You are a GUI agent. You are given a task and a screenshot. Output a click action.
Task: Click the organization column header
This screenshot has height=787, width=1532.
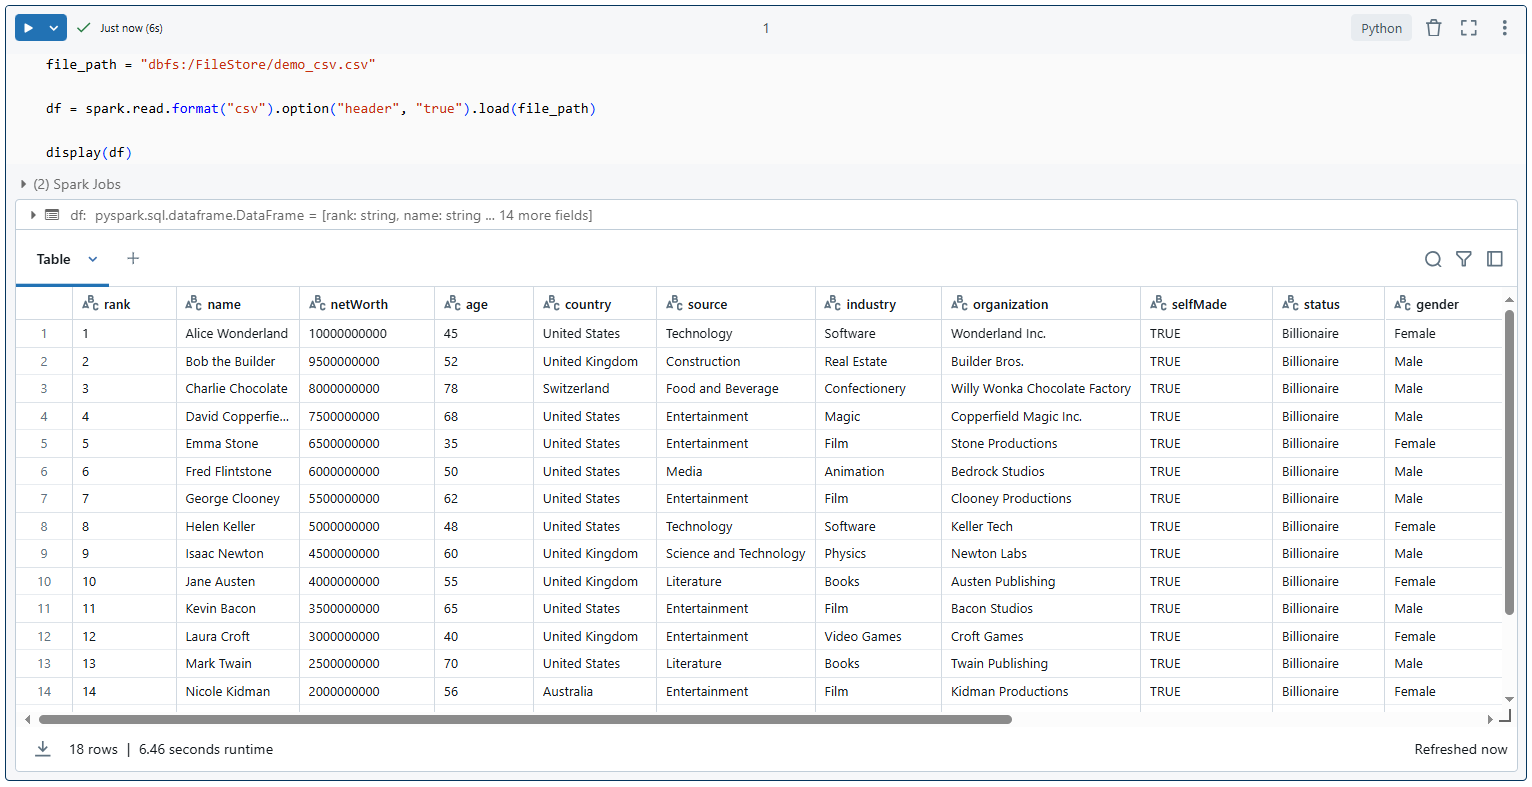(1041, 304)
